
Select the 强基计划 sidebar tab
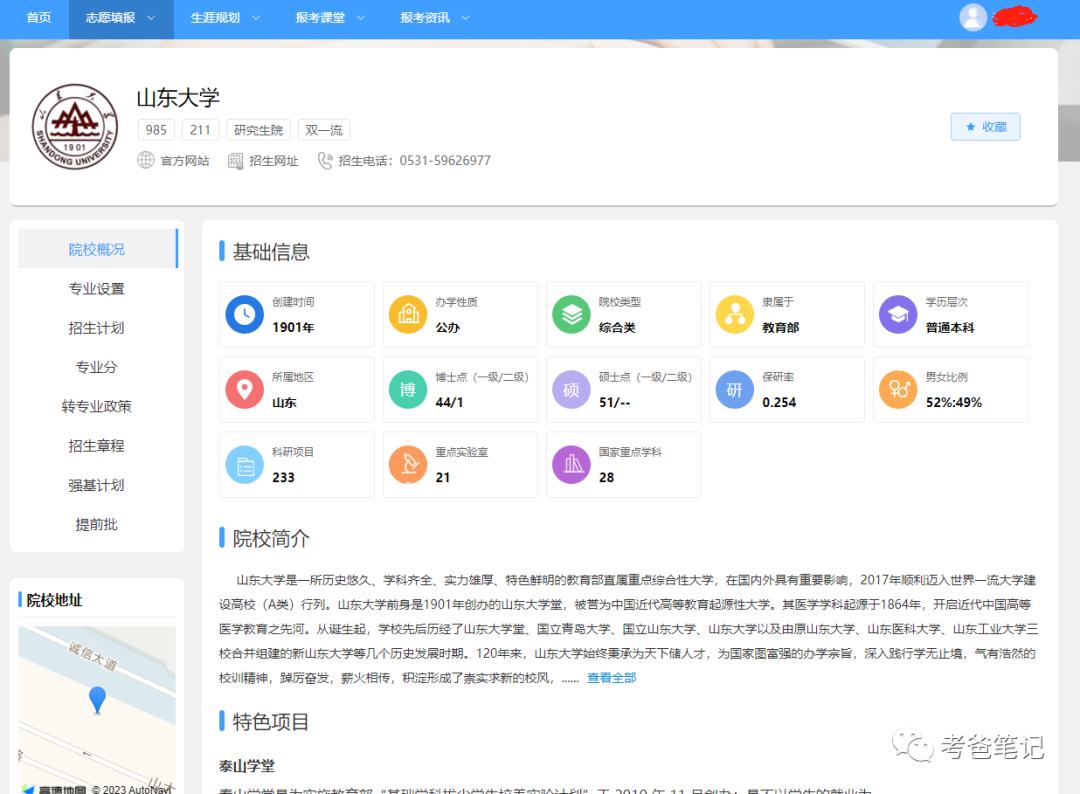pyautogui.click(x=97, y=485)
